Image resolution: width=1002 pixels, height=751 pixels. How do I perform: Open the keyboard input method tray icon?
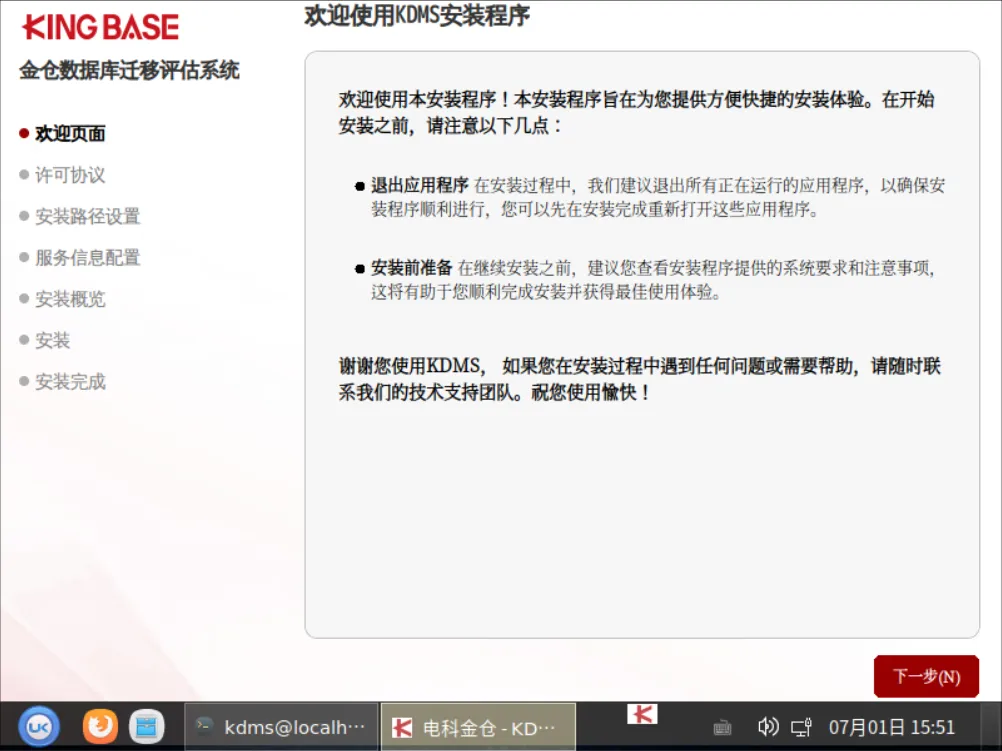click(x=722, y=727)
